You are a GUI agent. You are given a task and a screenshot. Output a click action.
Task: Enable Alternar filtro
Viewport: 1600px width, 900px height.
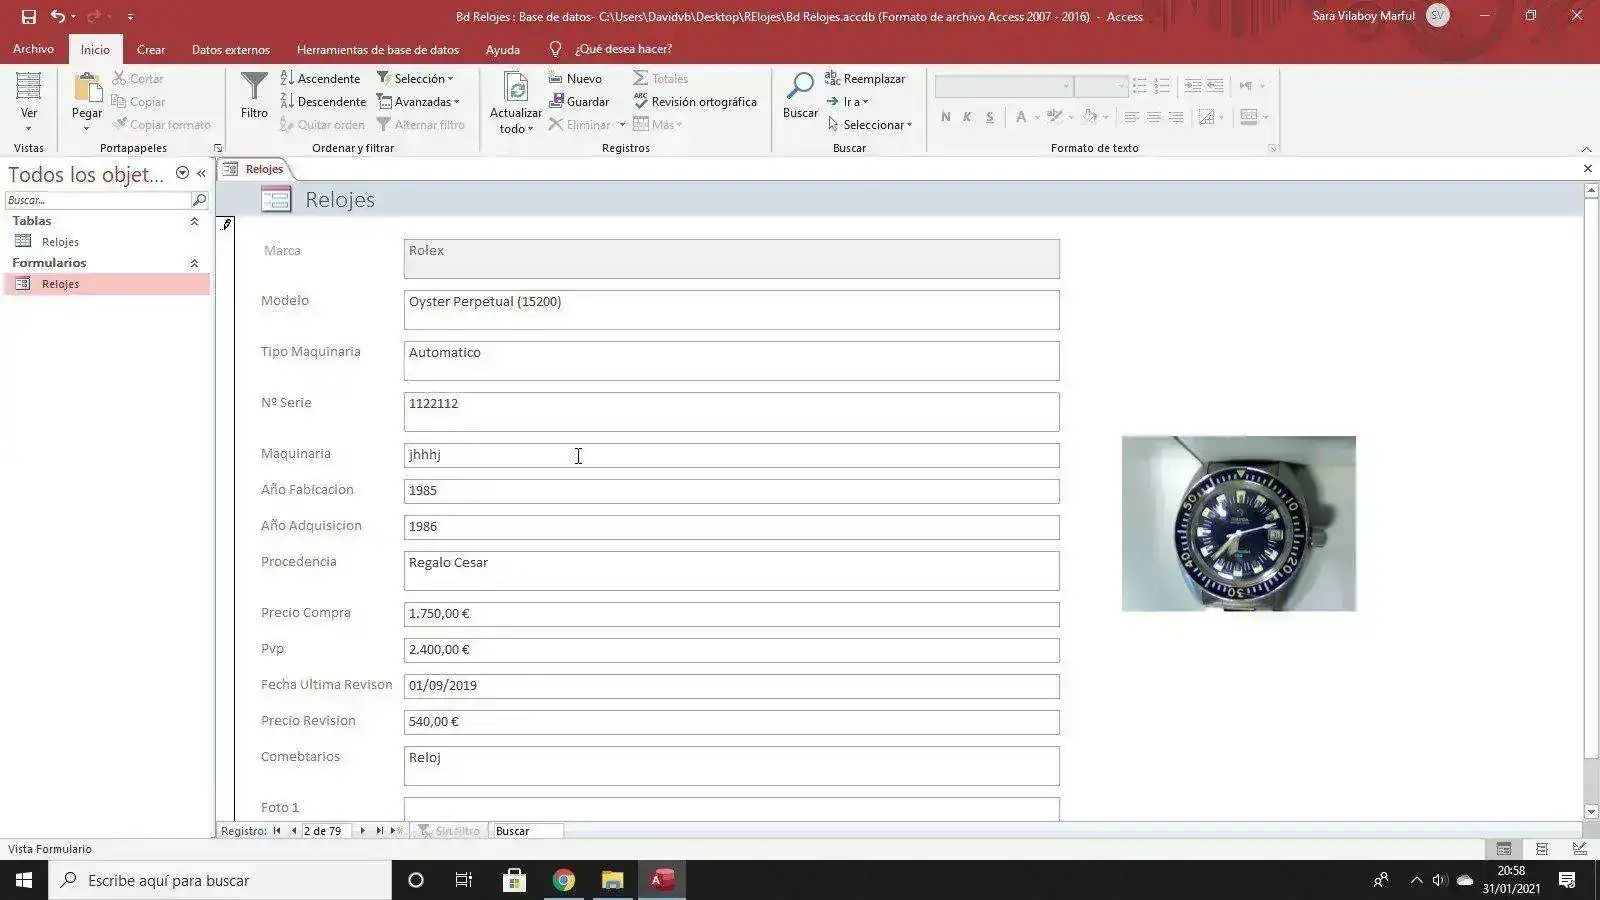click(422, 124)
